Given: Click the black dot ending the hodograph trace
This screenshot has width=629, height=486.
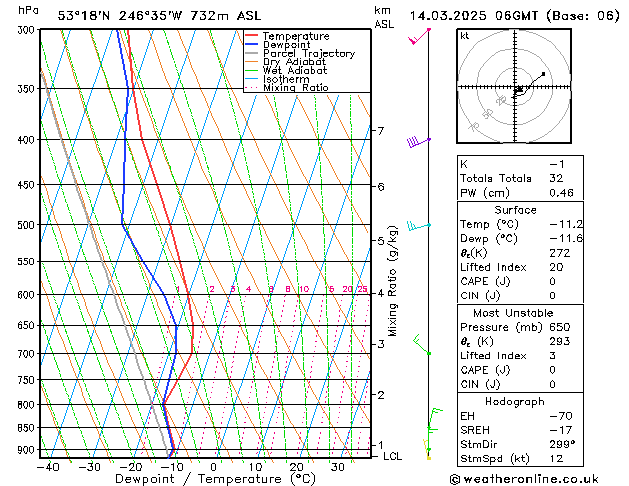Looking at the screenshot, I should (543, 74).
